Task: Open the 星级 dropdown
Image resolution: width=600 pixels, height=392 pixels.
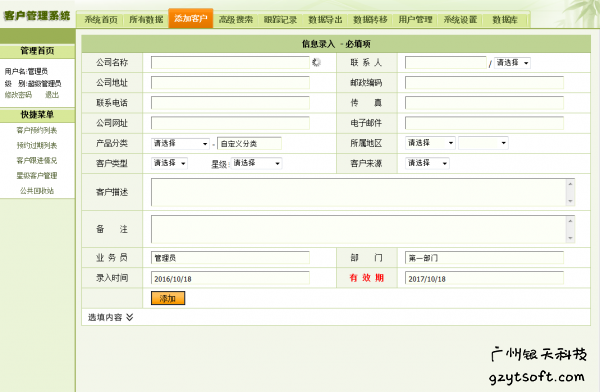Action: (x=256, y=163)
